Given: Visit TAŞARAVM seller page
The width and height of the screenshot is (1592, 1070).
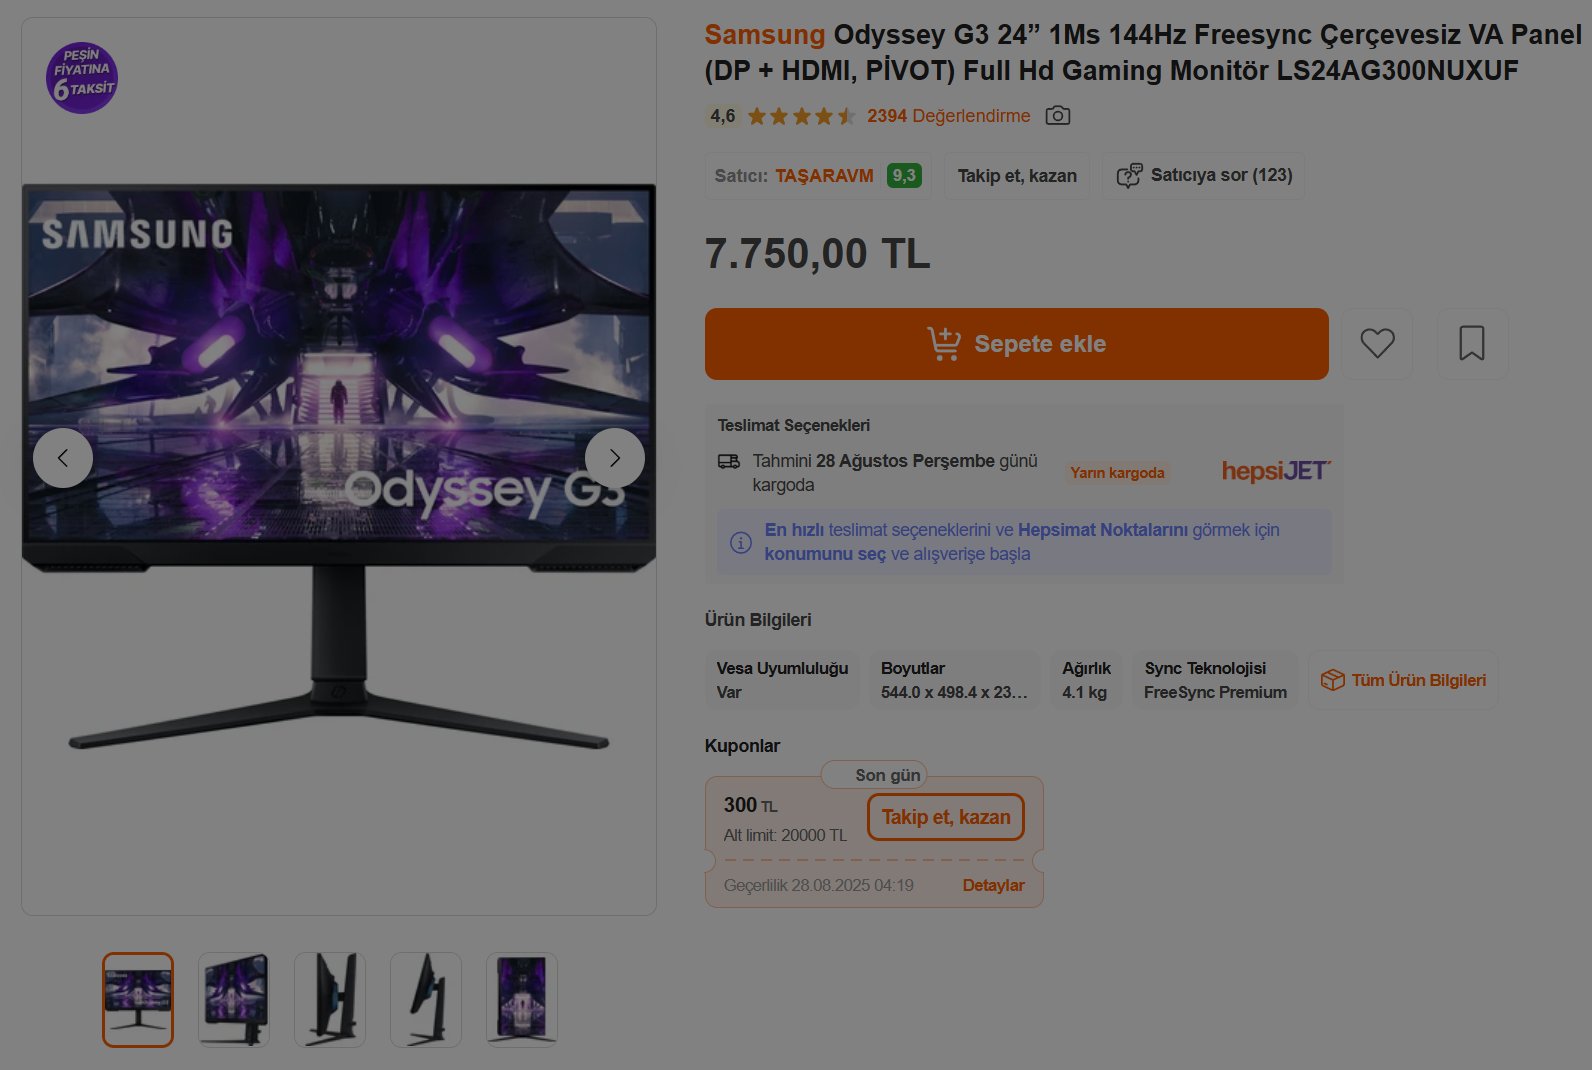Looking at the screenshot, I should pyautogui.click(x=824, y=176).
